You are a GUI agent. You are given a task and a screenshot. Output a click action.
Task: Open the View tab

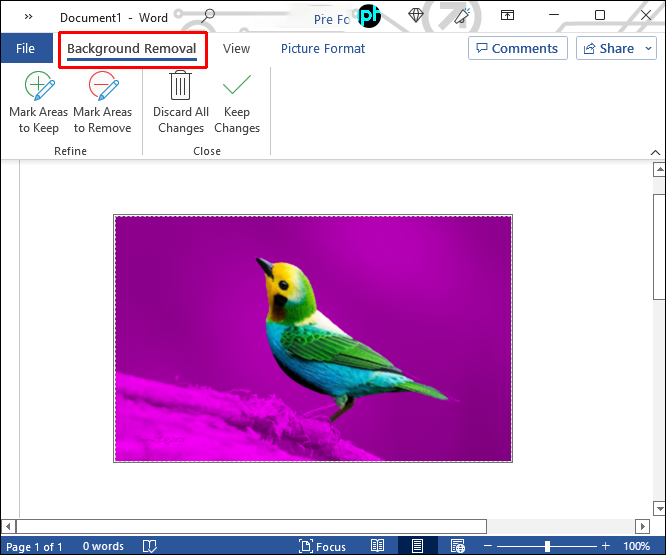tap(237, 48)
